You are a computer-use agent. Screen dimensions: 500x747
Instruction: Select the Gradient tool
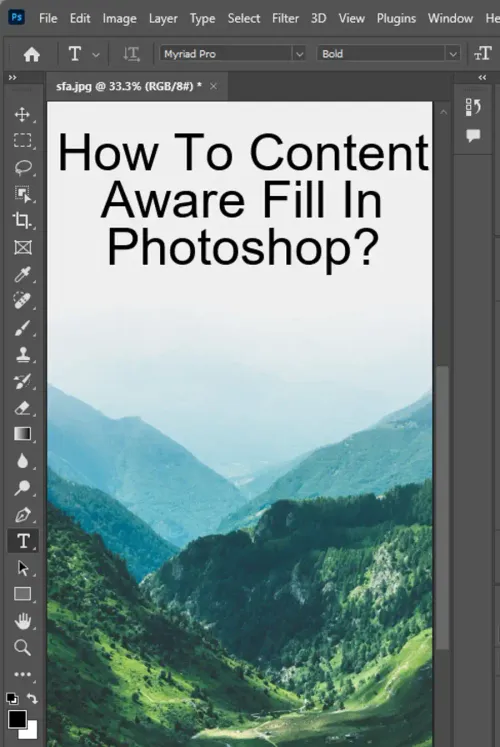click(x=22, y=434)
